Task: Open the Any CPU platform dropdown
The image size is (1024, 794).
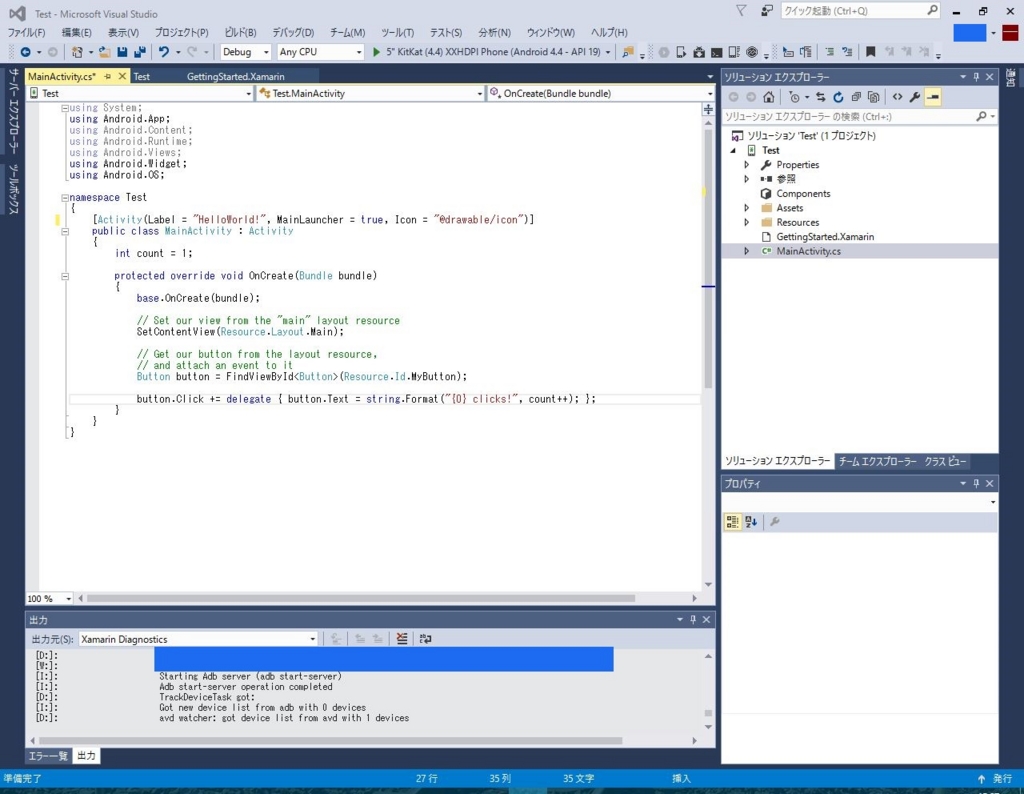Action: click(x=320, y=52)
